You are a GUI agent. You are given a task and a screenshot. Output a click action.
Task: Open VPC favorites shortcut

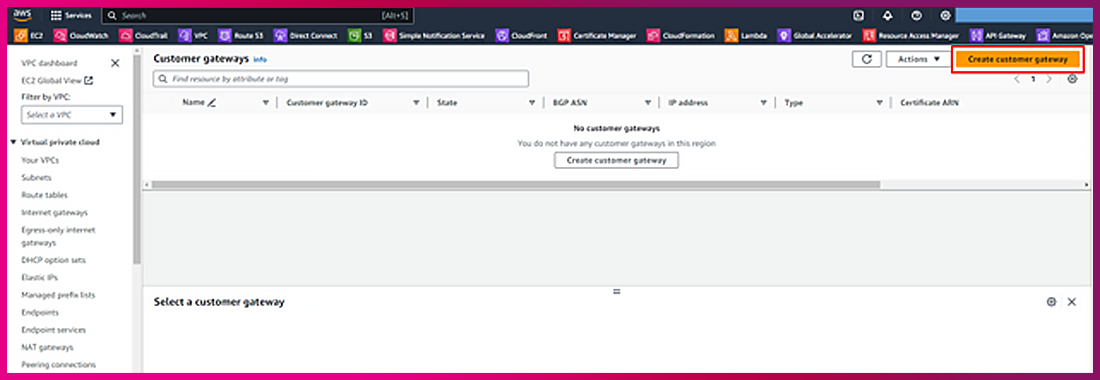coord(194,36)
